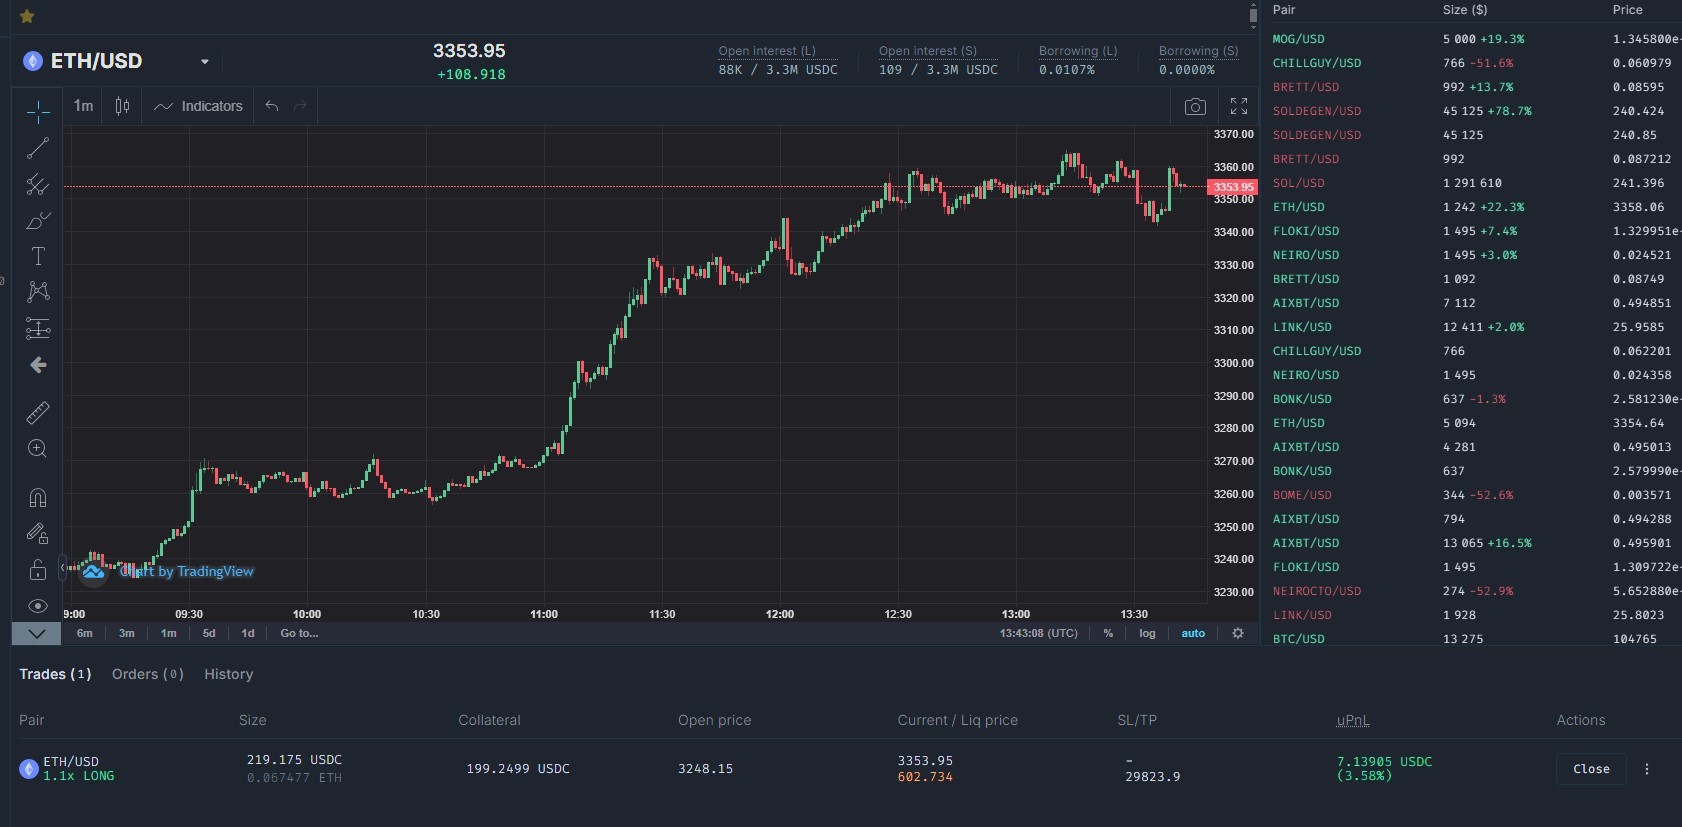
Task: Set chart range to 1m
Action: coord(169,633)
